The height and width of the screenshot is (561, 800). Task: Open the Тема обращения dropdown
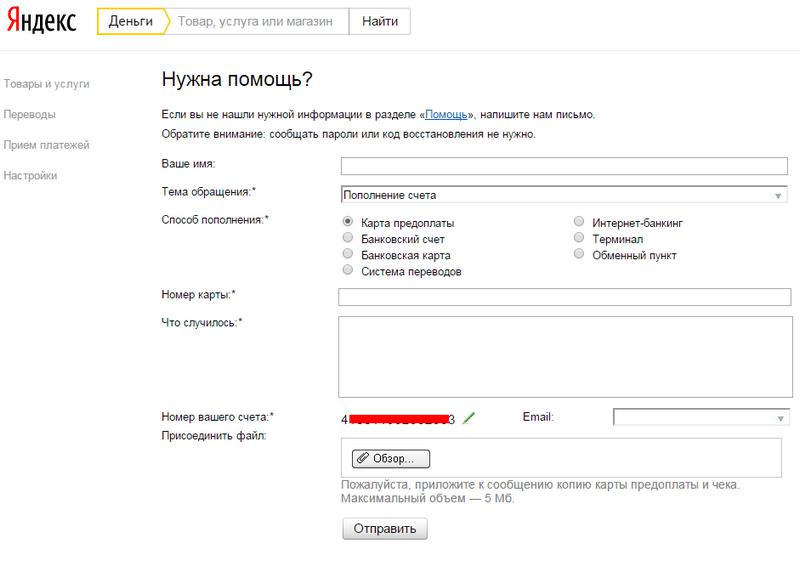[x=564, y=195]
